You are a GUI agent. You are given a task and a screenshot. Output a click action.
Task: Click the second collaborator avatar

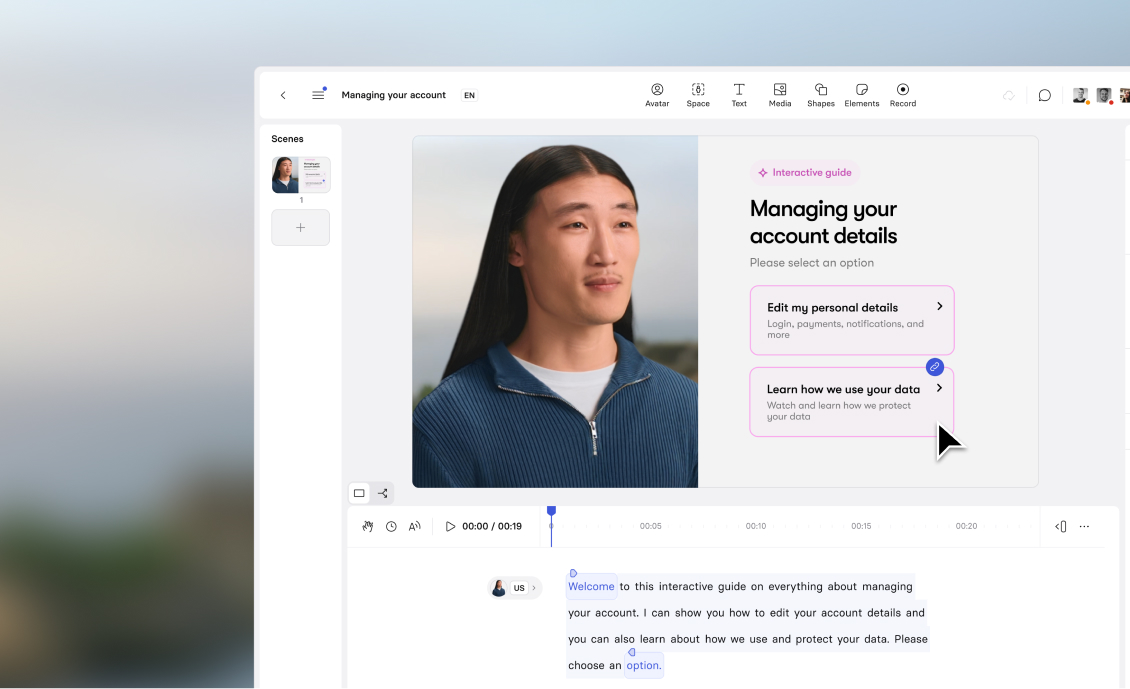[x=1104, y=95]
